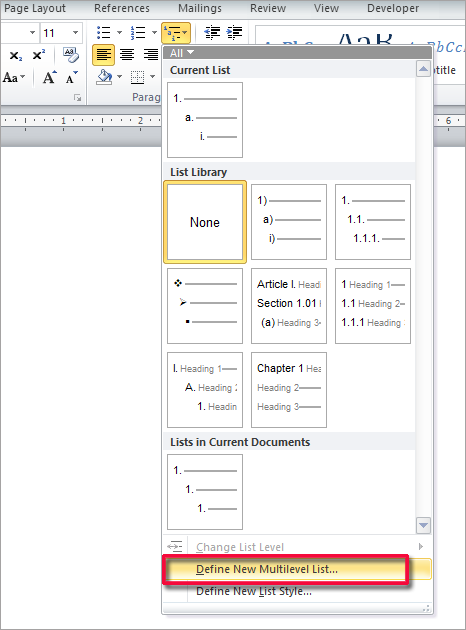Click the Decrease Indent icon
466x630 pixels.
[x=212, y=33]
